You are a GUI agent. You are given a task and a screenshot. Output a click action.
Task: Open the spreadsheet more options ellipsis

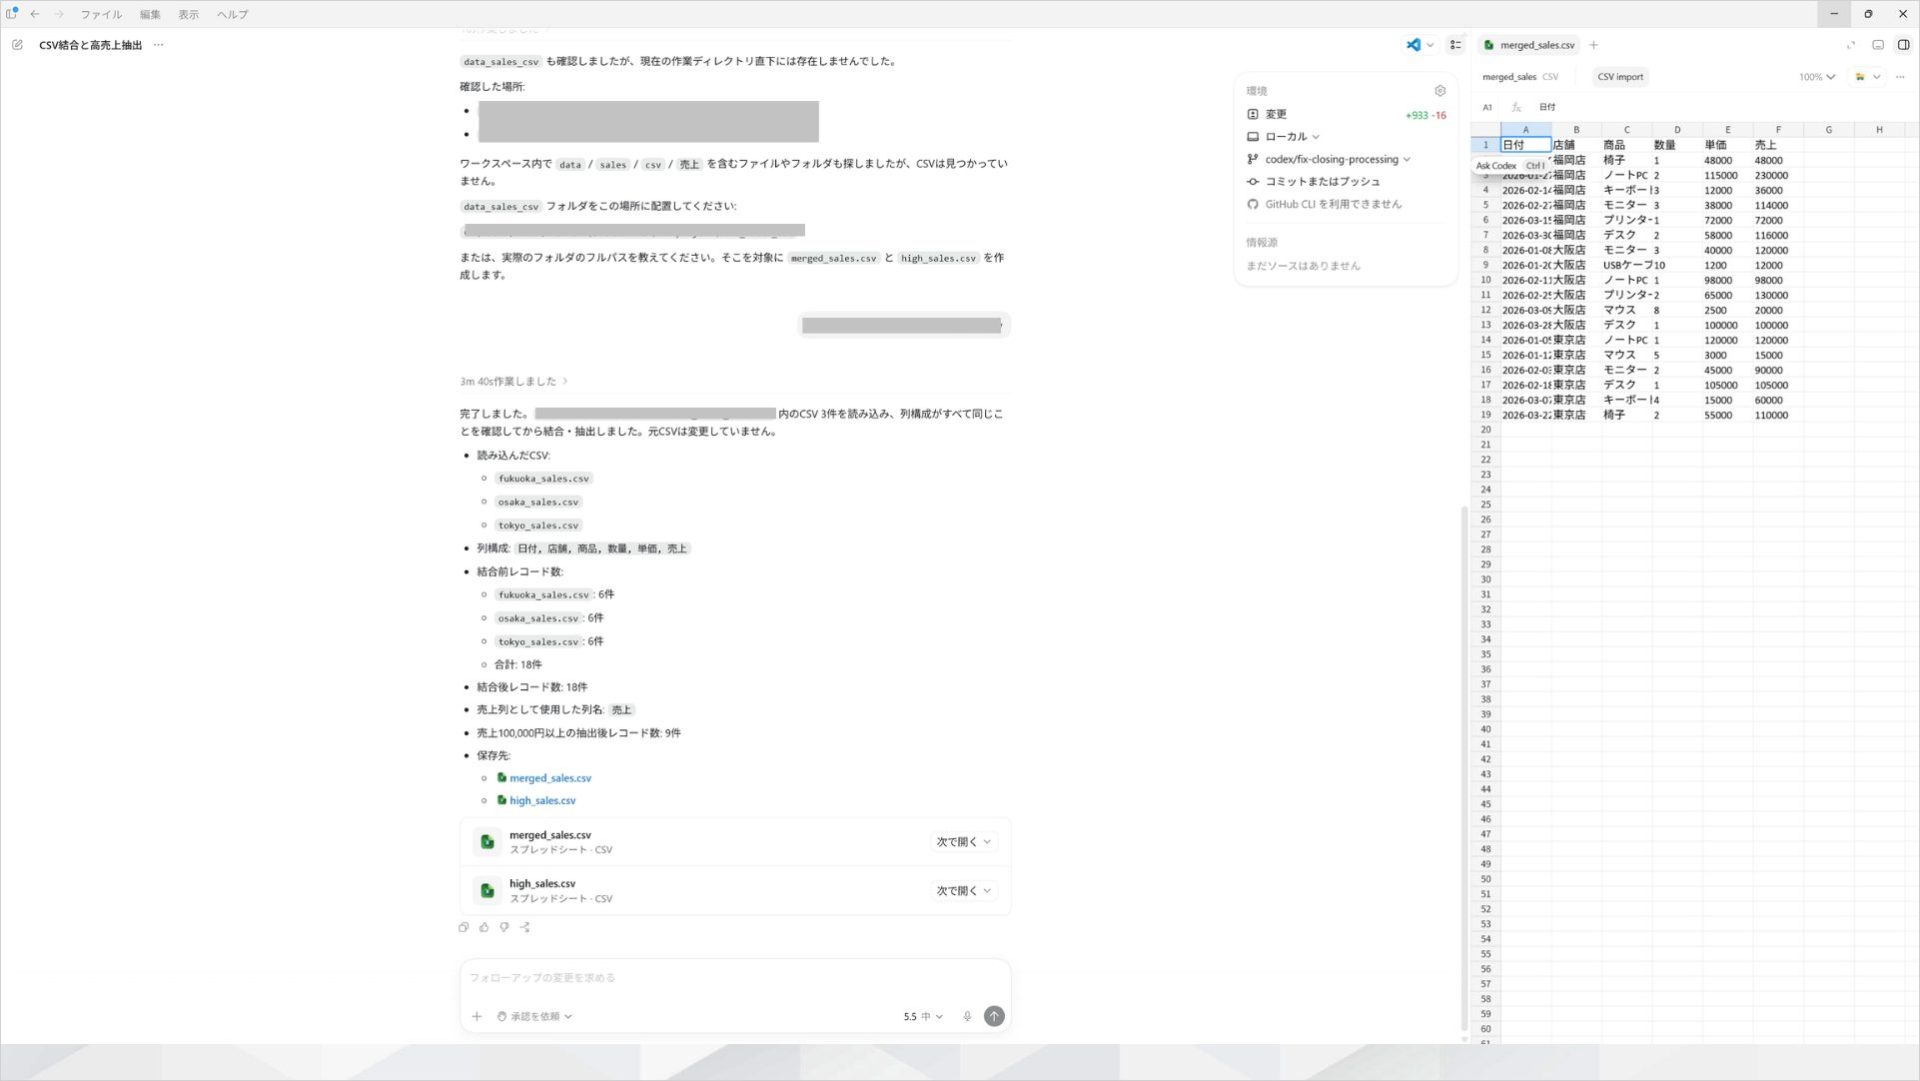(x=1900, y=77)
